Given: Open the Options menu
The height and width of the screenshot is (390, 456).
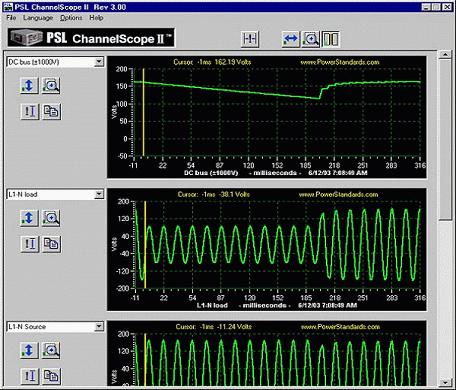Looking at the screenshot, I should click(71, 18).
